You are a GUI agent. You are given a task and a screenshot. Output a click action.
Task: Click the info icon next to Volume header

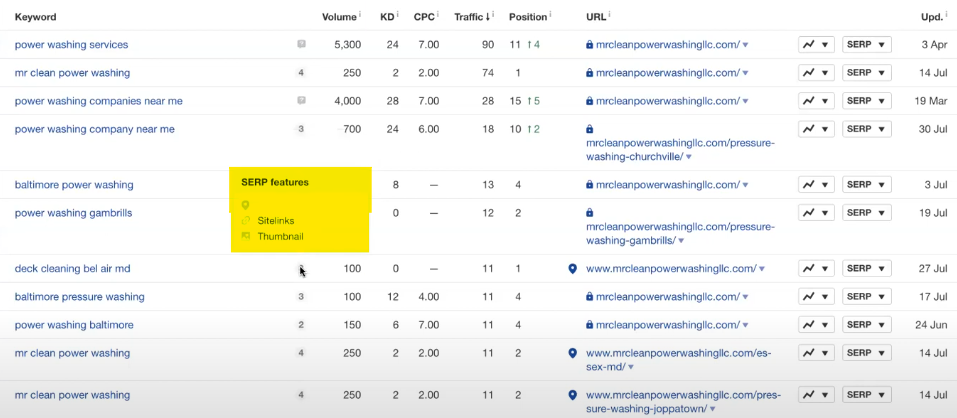pyautogui.click(x=360, y=15)
